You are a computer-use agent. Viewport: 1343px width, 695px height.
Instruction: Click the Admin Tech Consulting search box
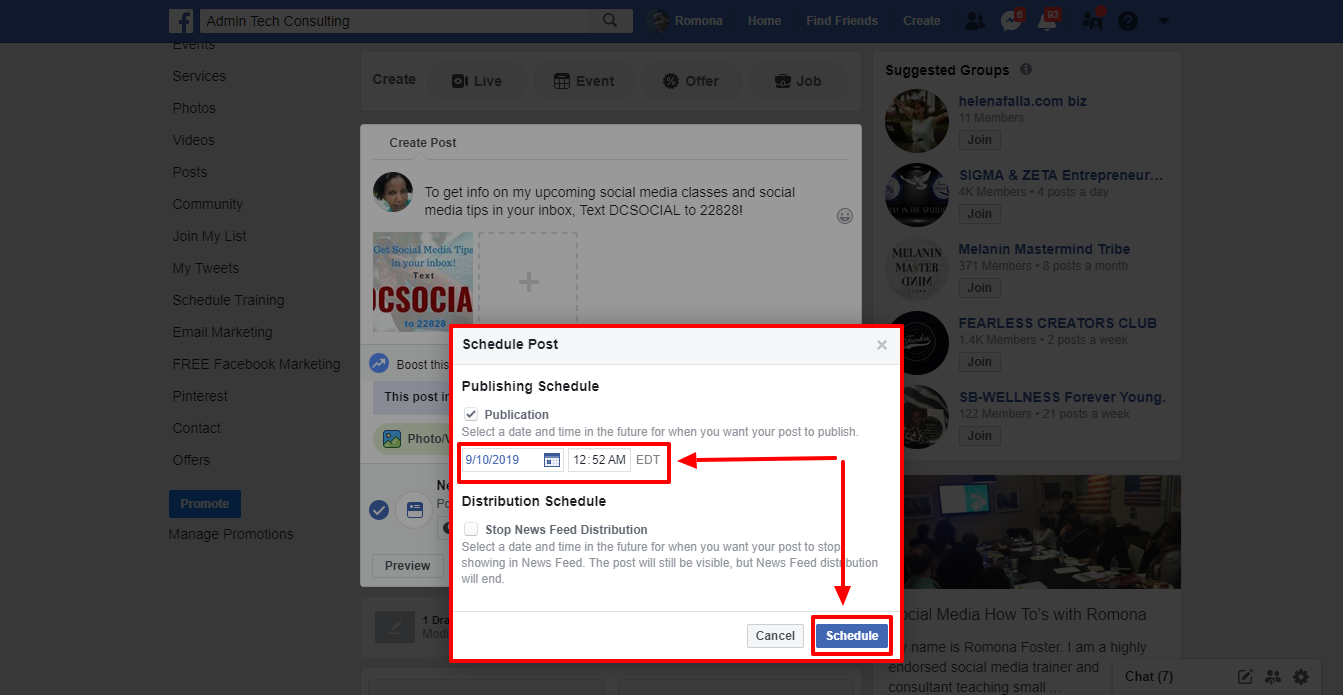pos(416,21)
